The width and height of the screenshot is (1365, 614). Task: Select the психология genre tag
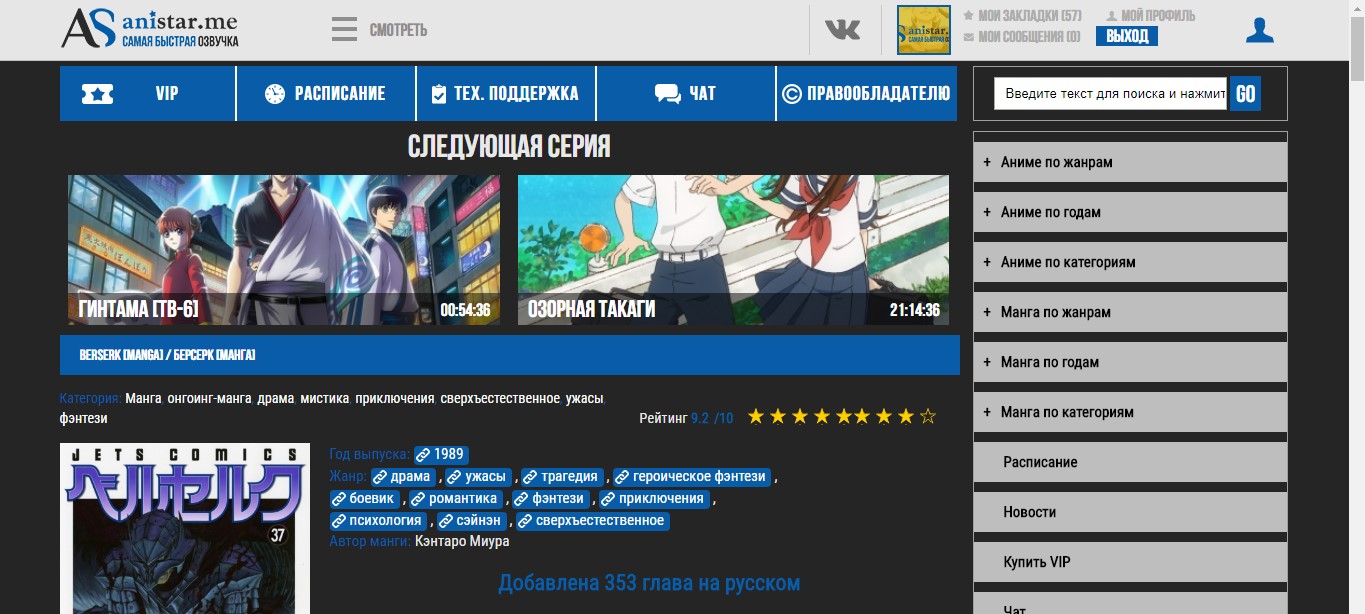tap(378, 520)
